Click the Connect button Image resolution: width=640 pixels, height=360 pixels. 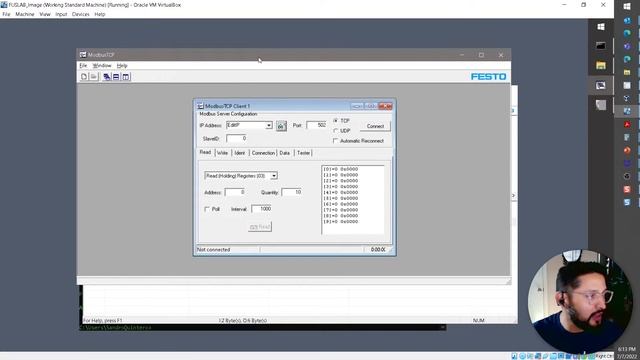pos(375,126)
